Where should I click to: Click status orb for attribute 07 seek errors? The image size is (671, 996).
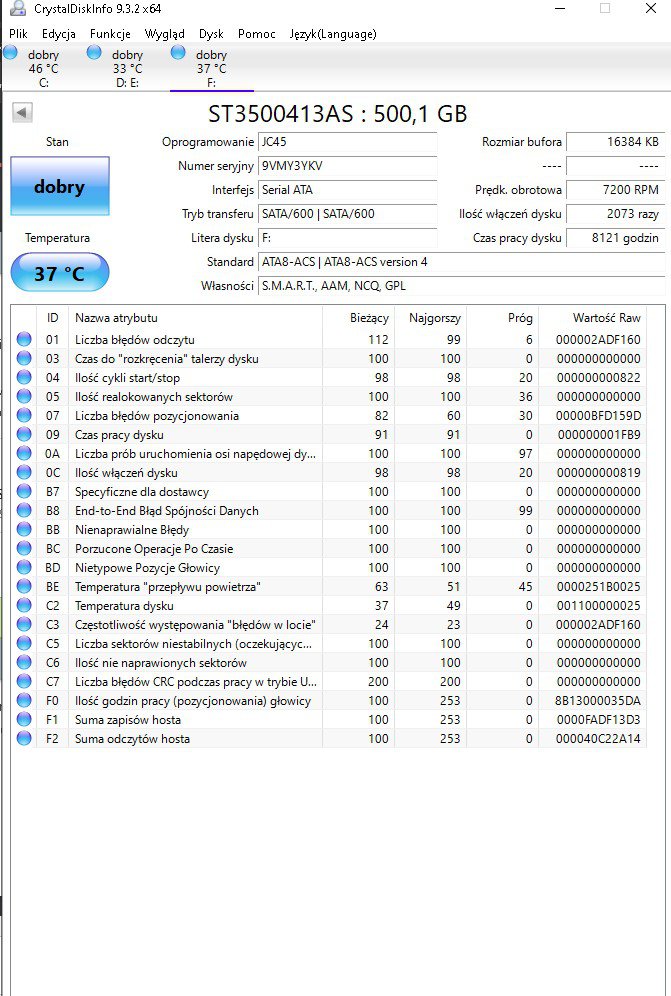point(24,415)
